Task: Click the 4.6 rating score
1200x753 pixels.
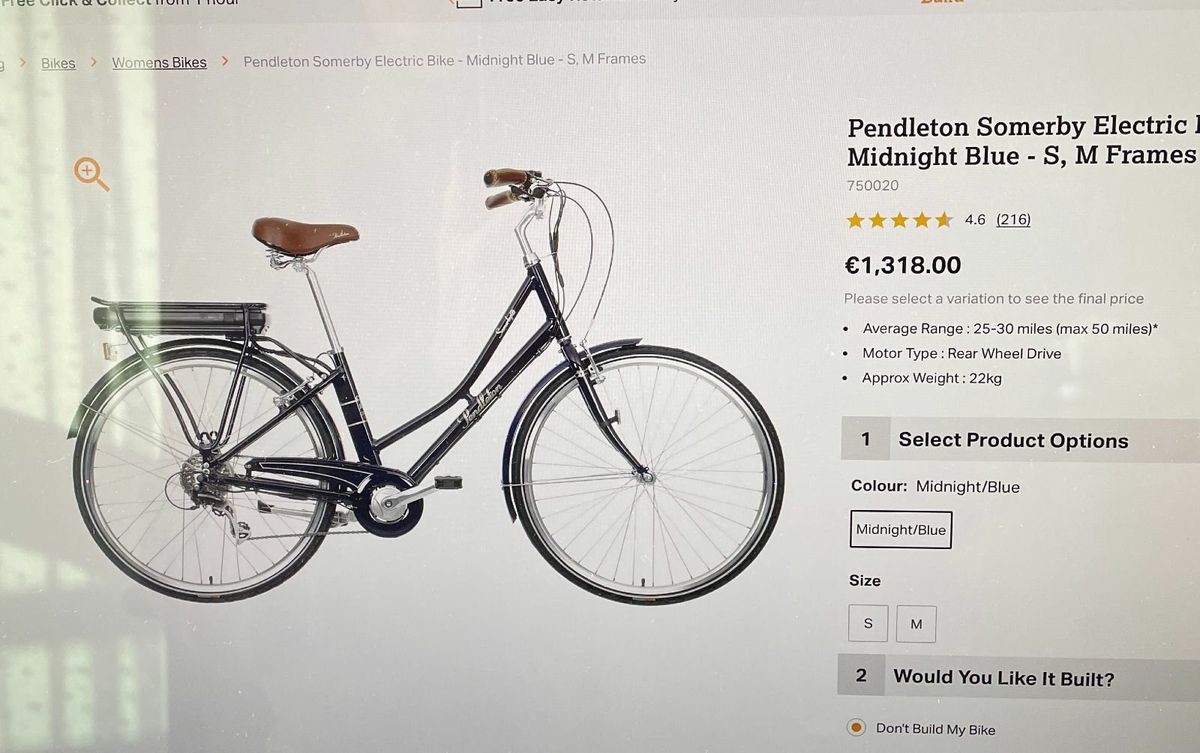Action: click(975, 219)
